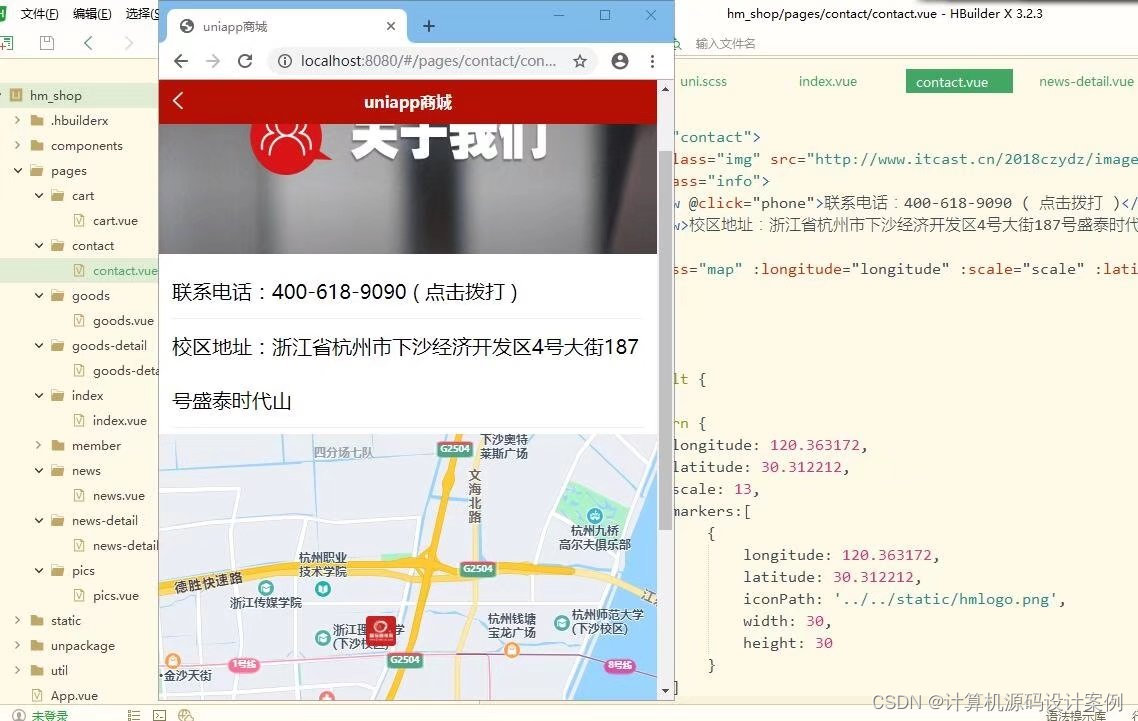
Task: Expand the unpackage folder
Action: click(x=17, y=645)
